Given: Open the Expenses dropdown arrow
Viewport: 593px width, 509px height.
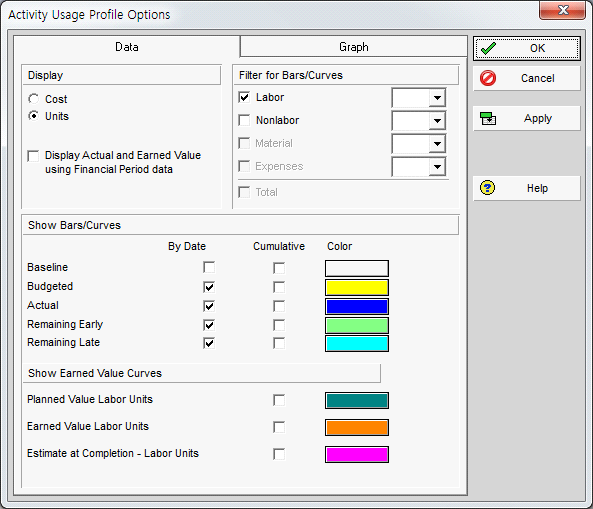Looking at the screenshot, I should point(437,167).
